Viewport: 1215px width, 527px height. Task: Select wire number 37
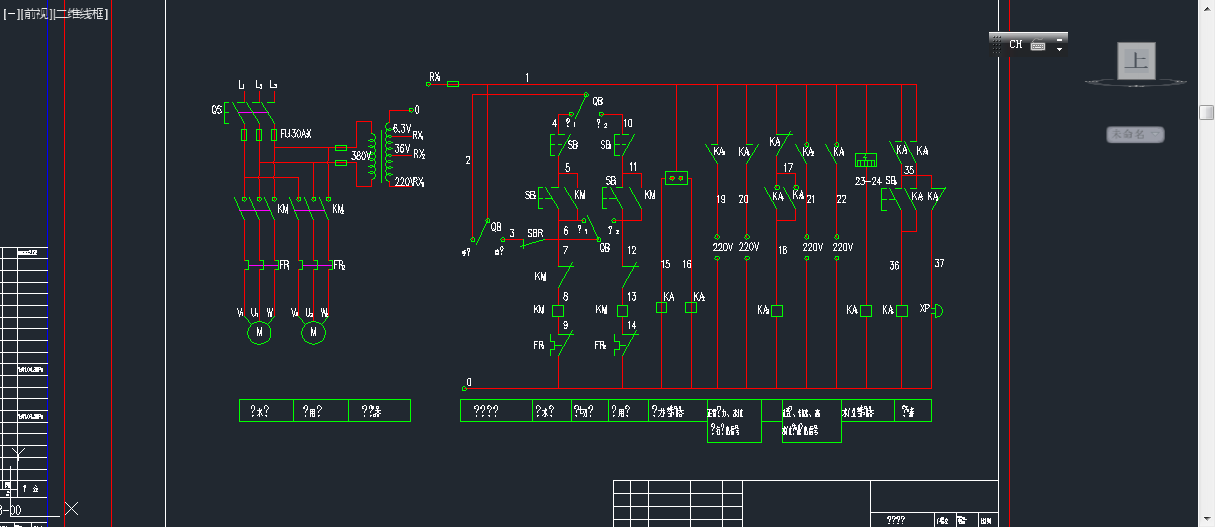[x=938, y=264]
